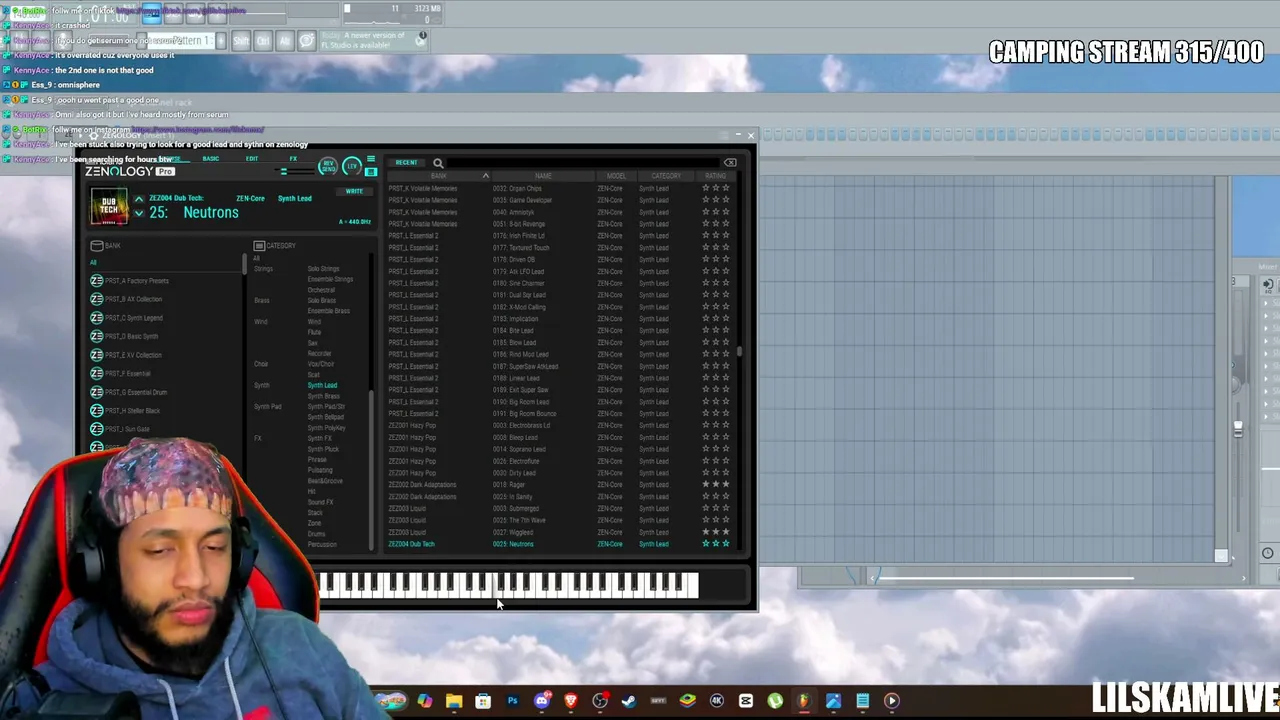Click the Dub Tech preset artwork thumbnail
Screen dimensions: 1280x720
pyautogui.click(x=109, y=208)
